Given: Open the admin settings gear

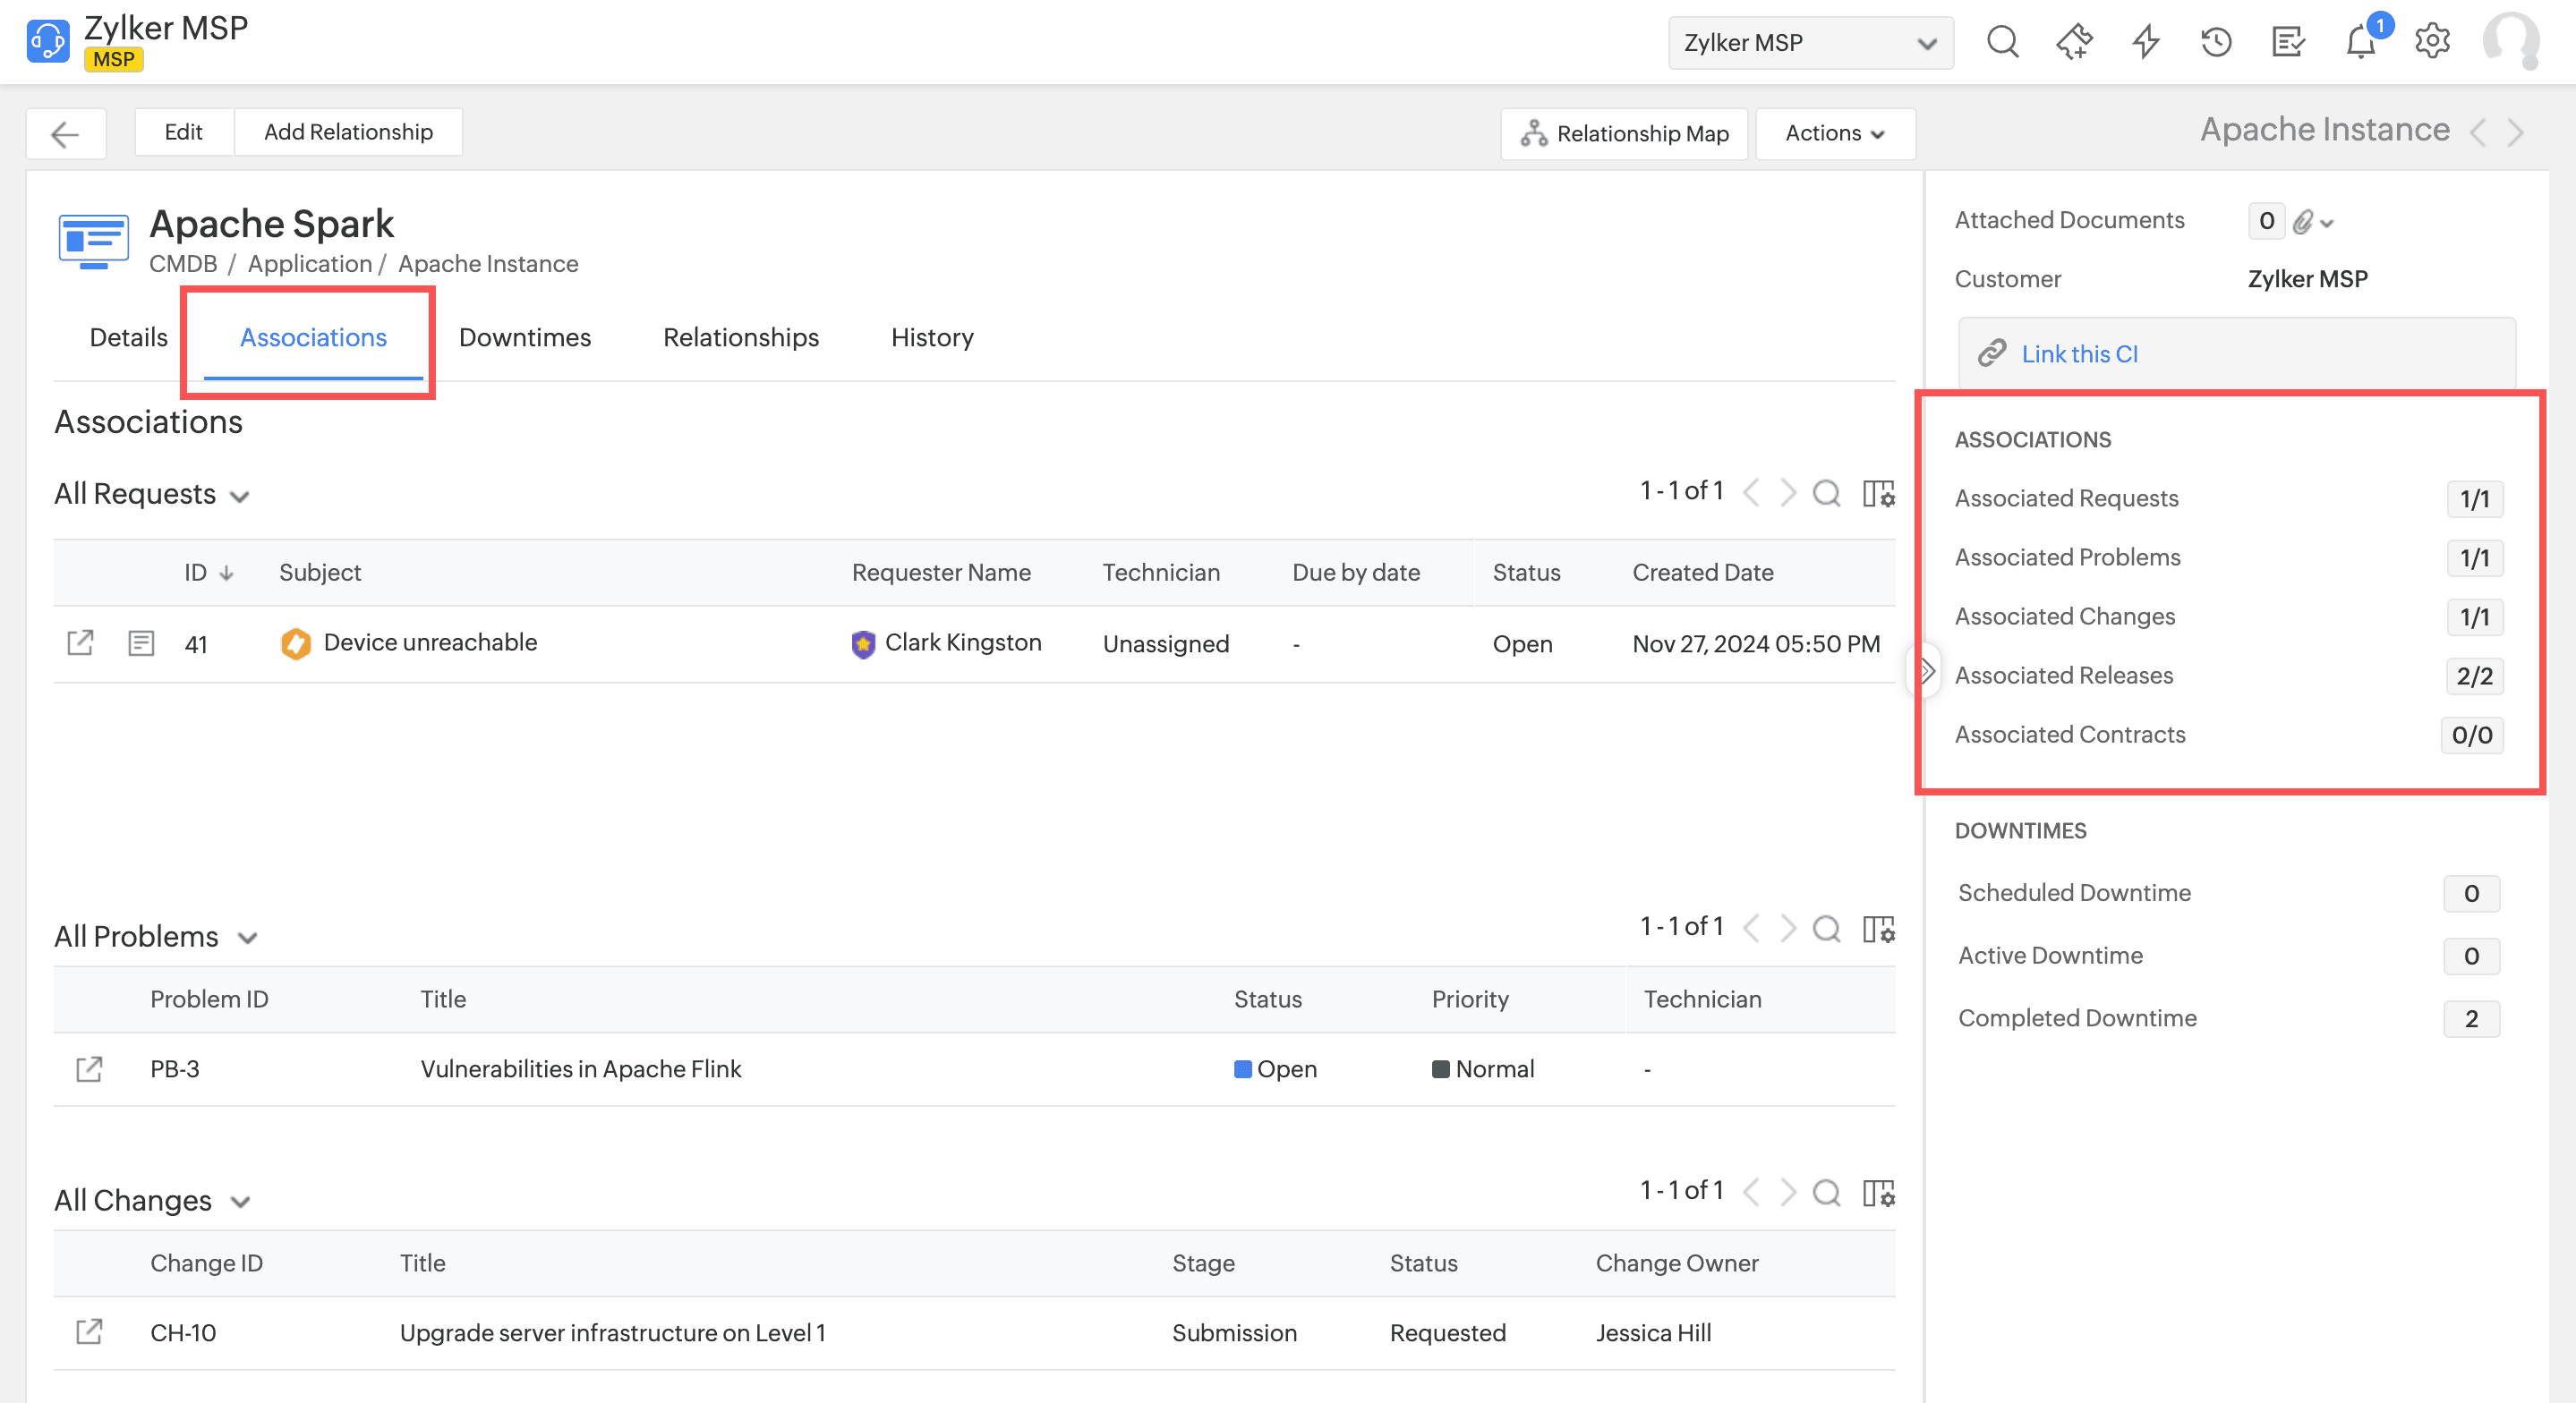Looking at the screenshot, I should pos(2432,42).
